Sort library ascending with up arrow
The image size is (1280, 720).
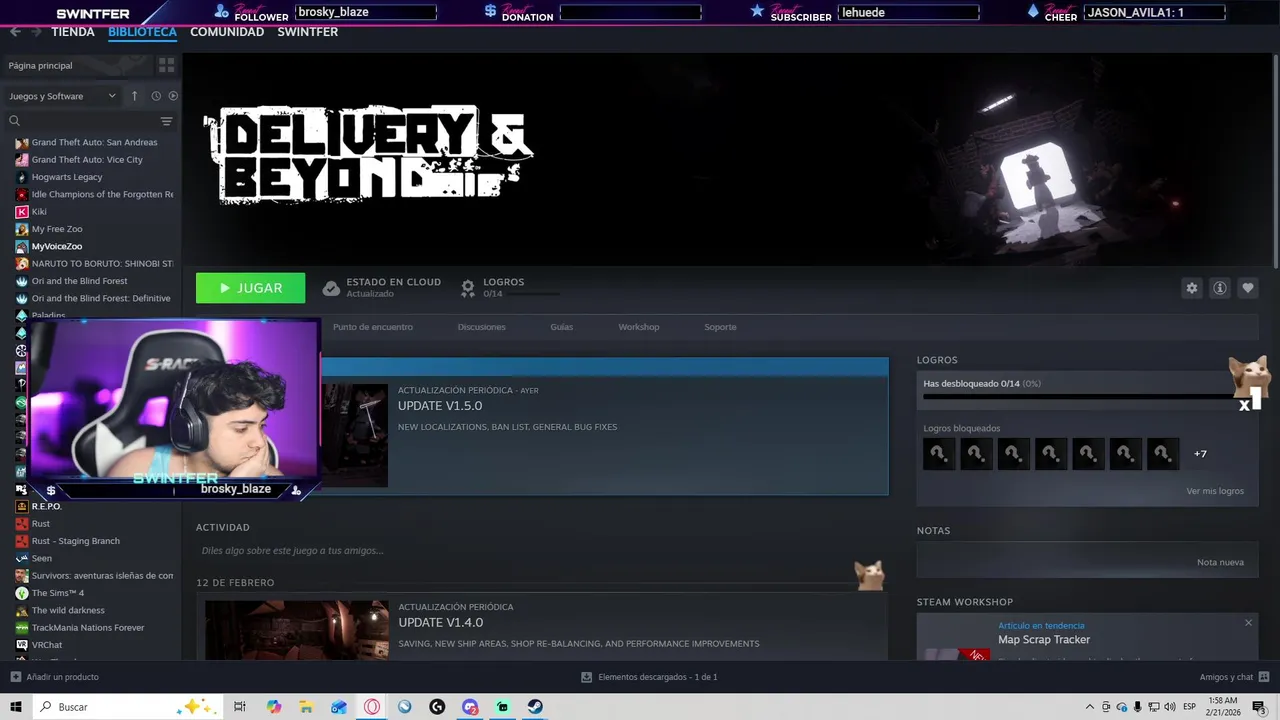pos(134,96)
